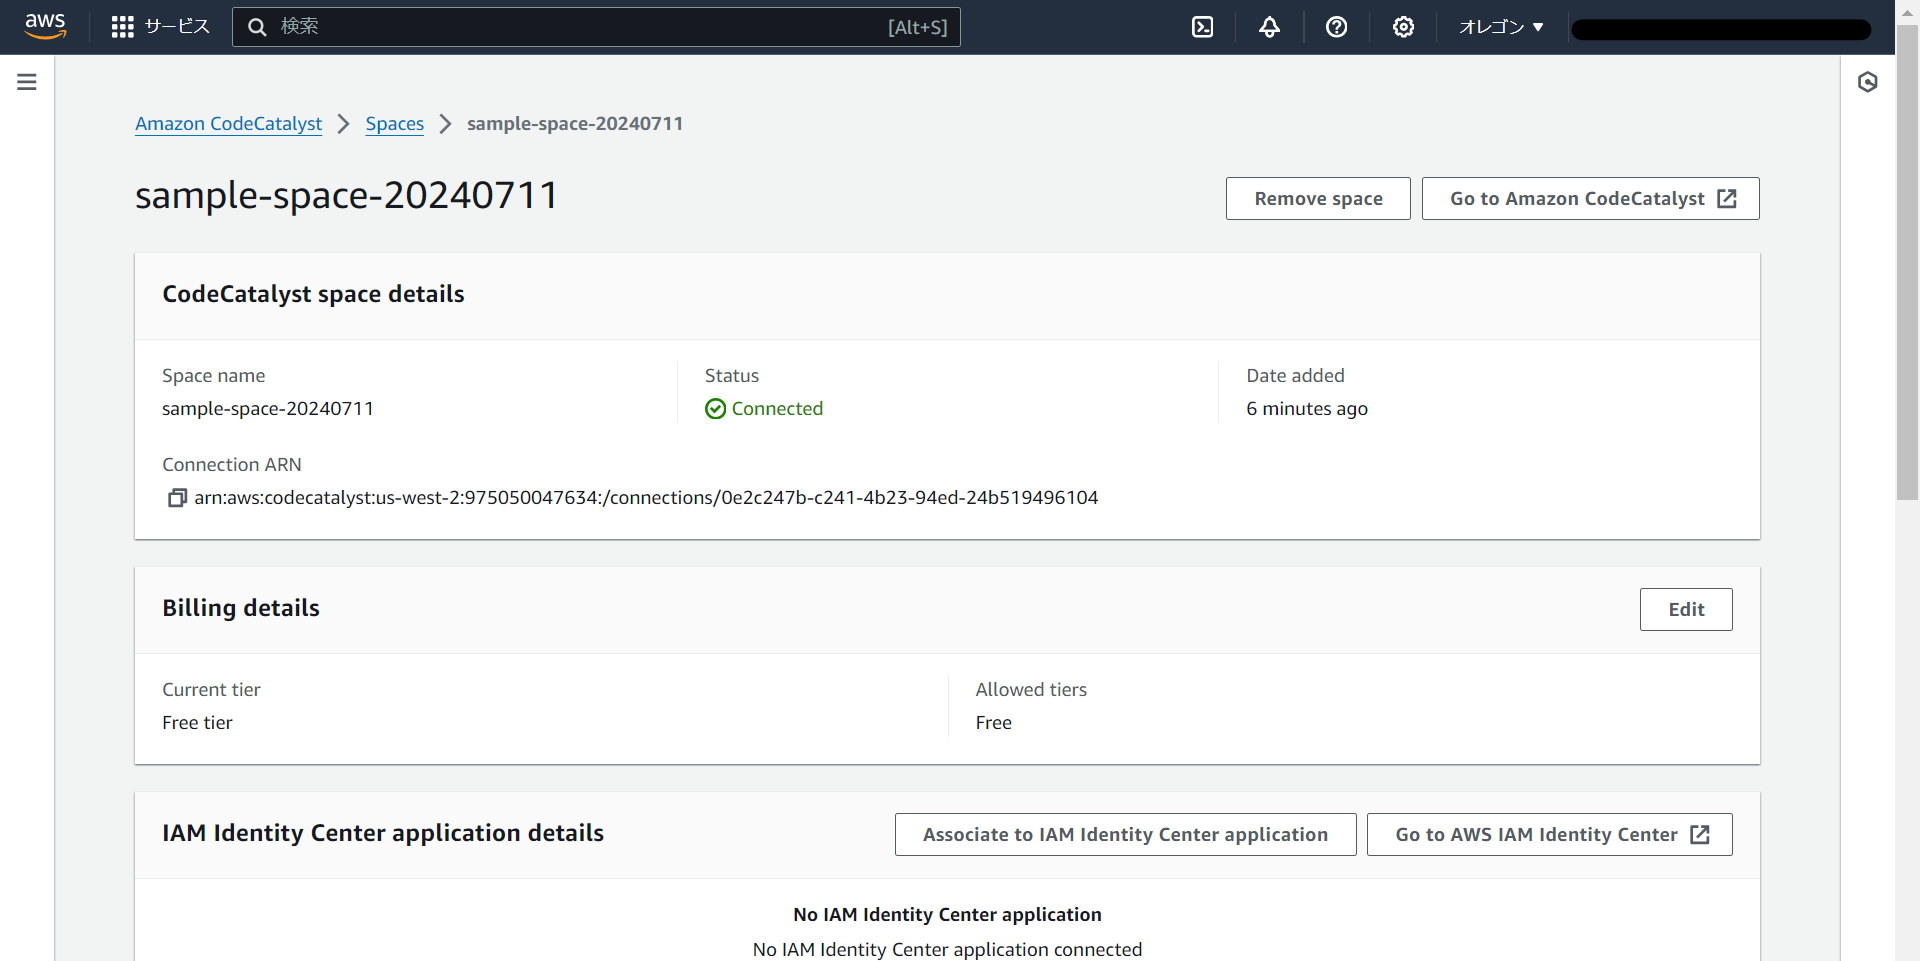Image resolution: width=1920 pixels, height=961 pixels.
Task: Edit the billing details
Action: tap(1686, 609)
